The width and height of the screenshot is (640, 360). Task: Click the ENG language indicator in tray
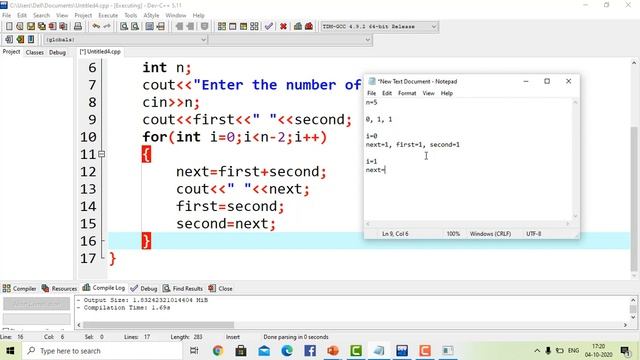click(573, 351)
